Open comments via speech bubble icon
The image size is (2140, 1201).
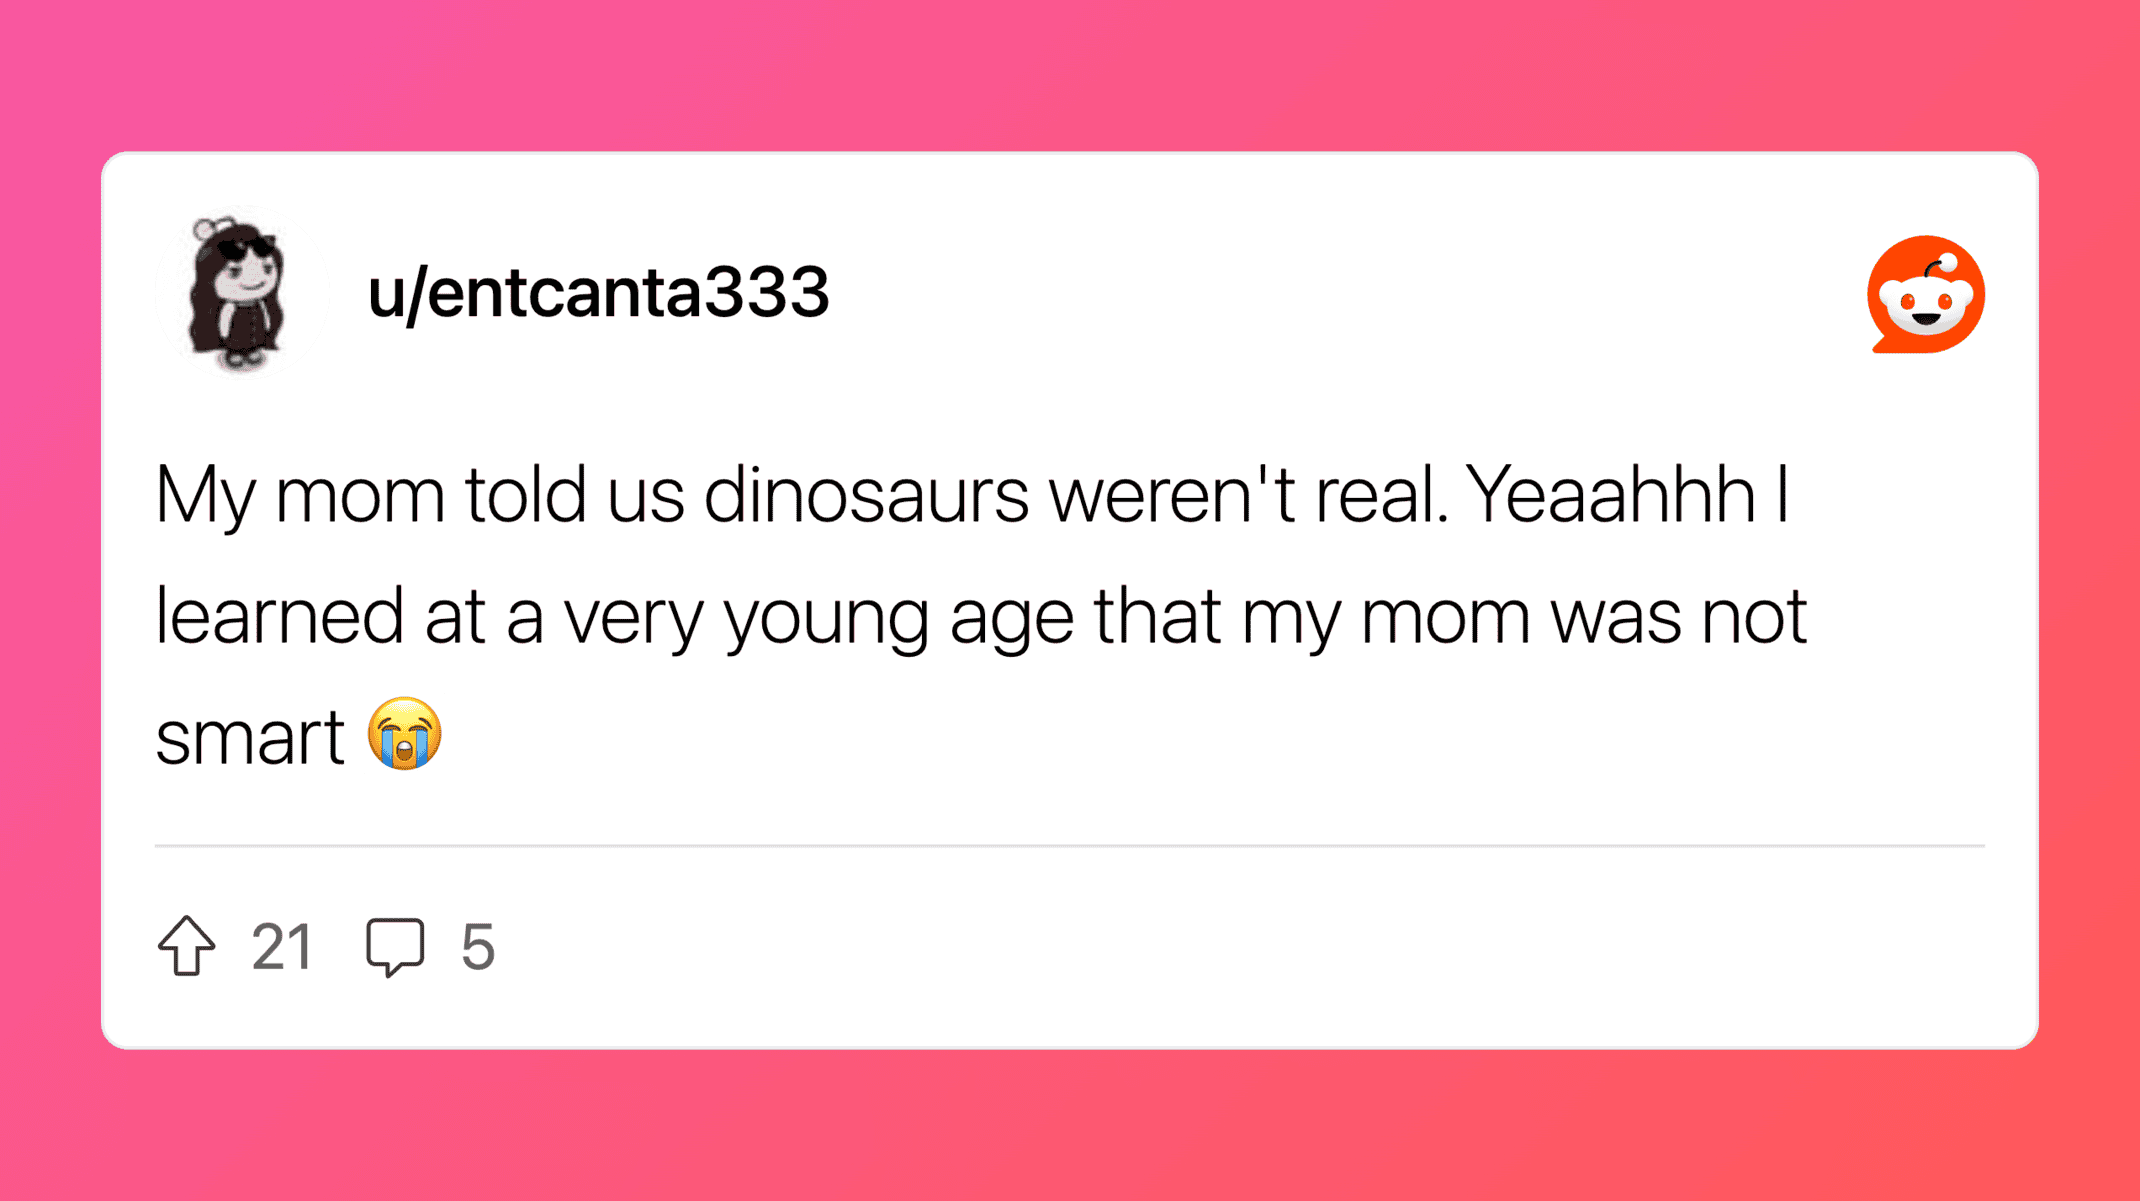coord(395,945)
